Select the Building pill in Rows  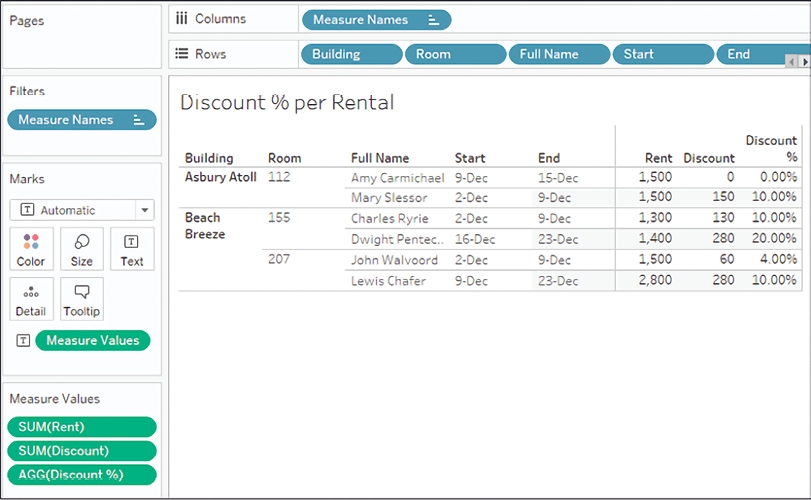350,54
